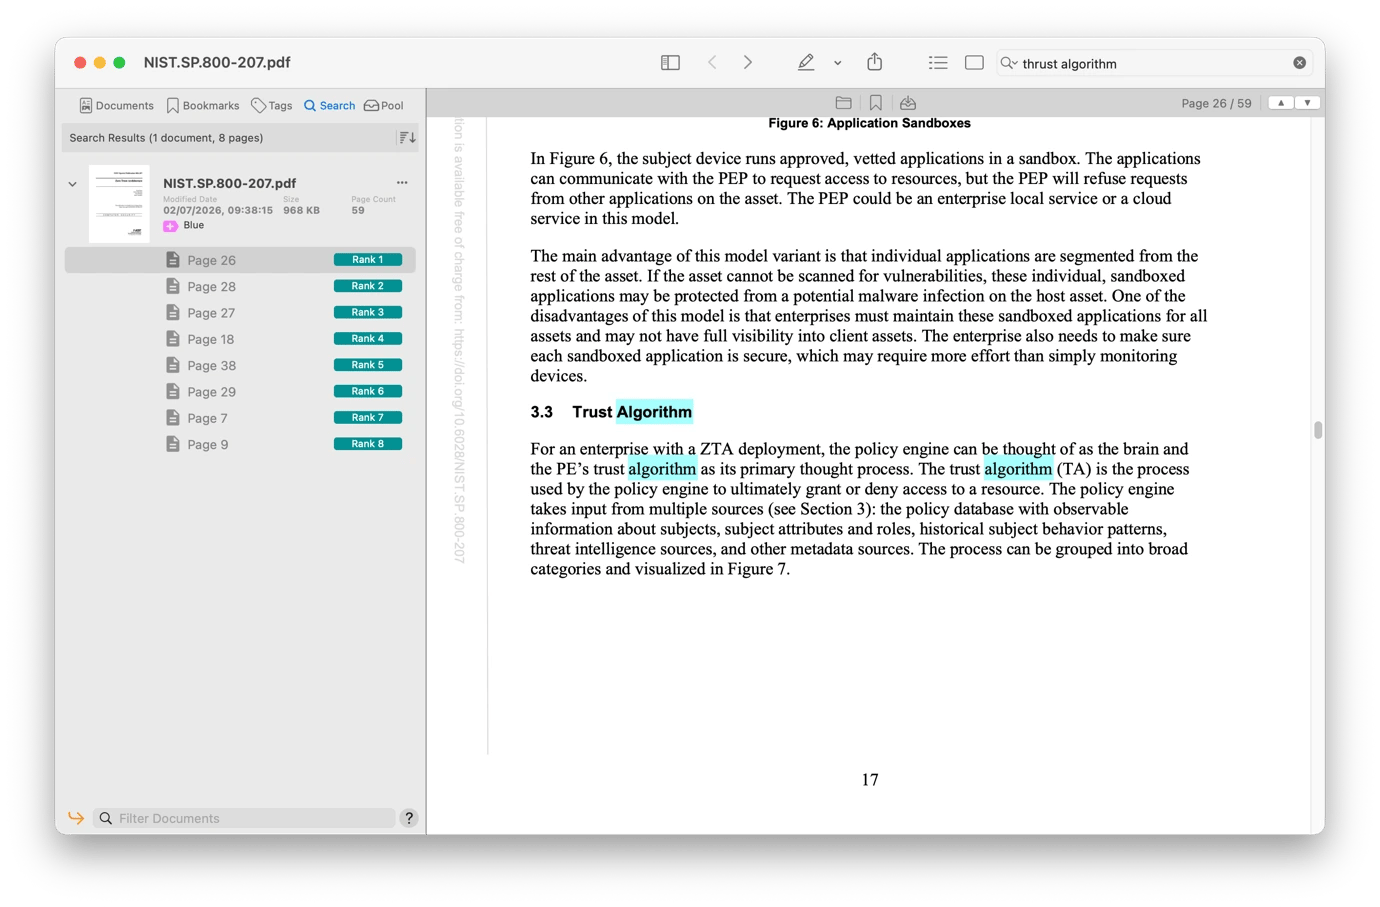Change the search results sort order

[407, 138]
